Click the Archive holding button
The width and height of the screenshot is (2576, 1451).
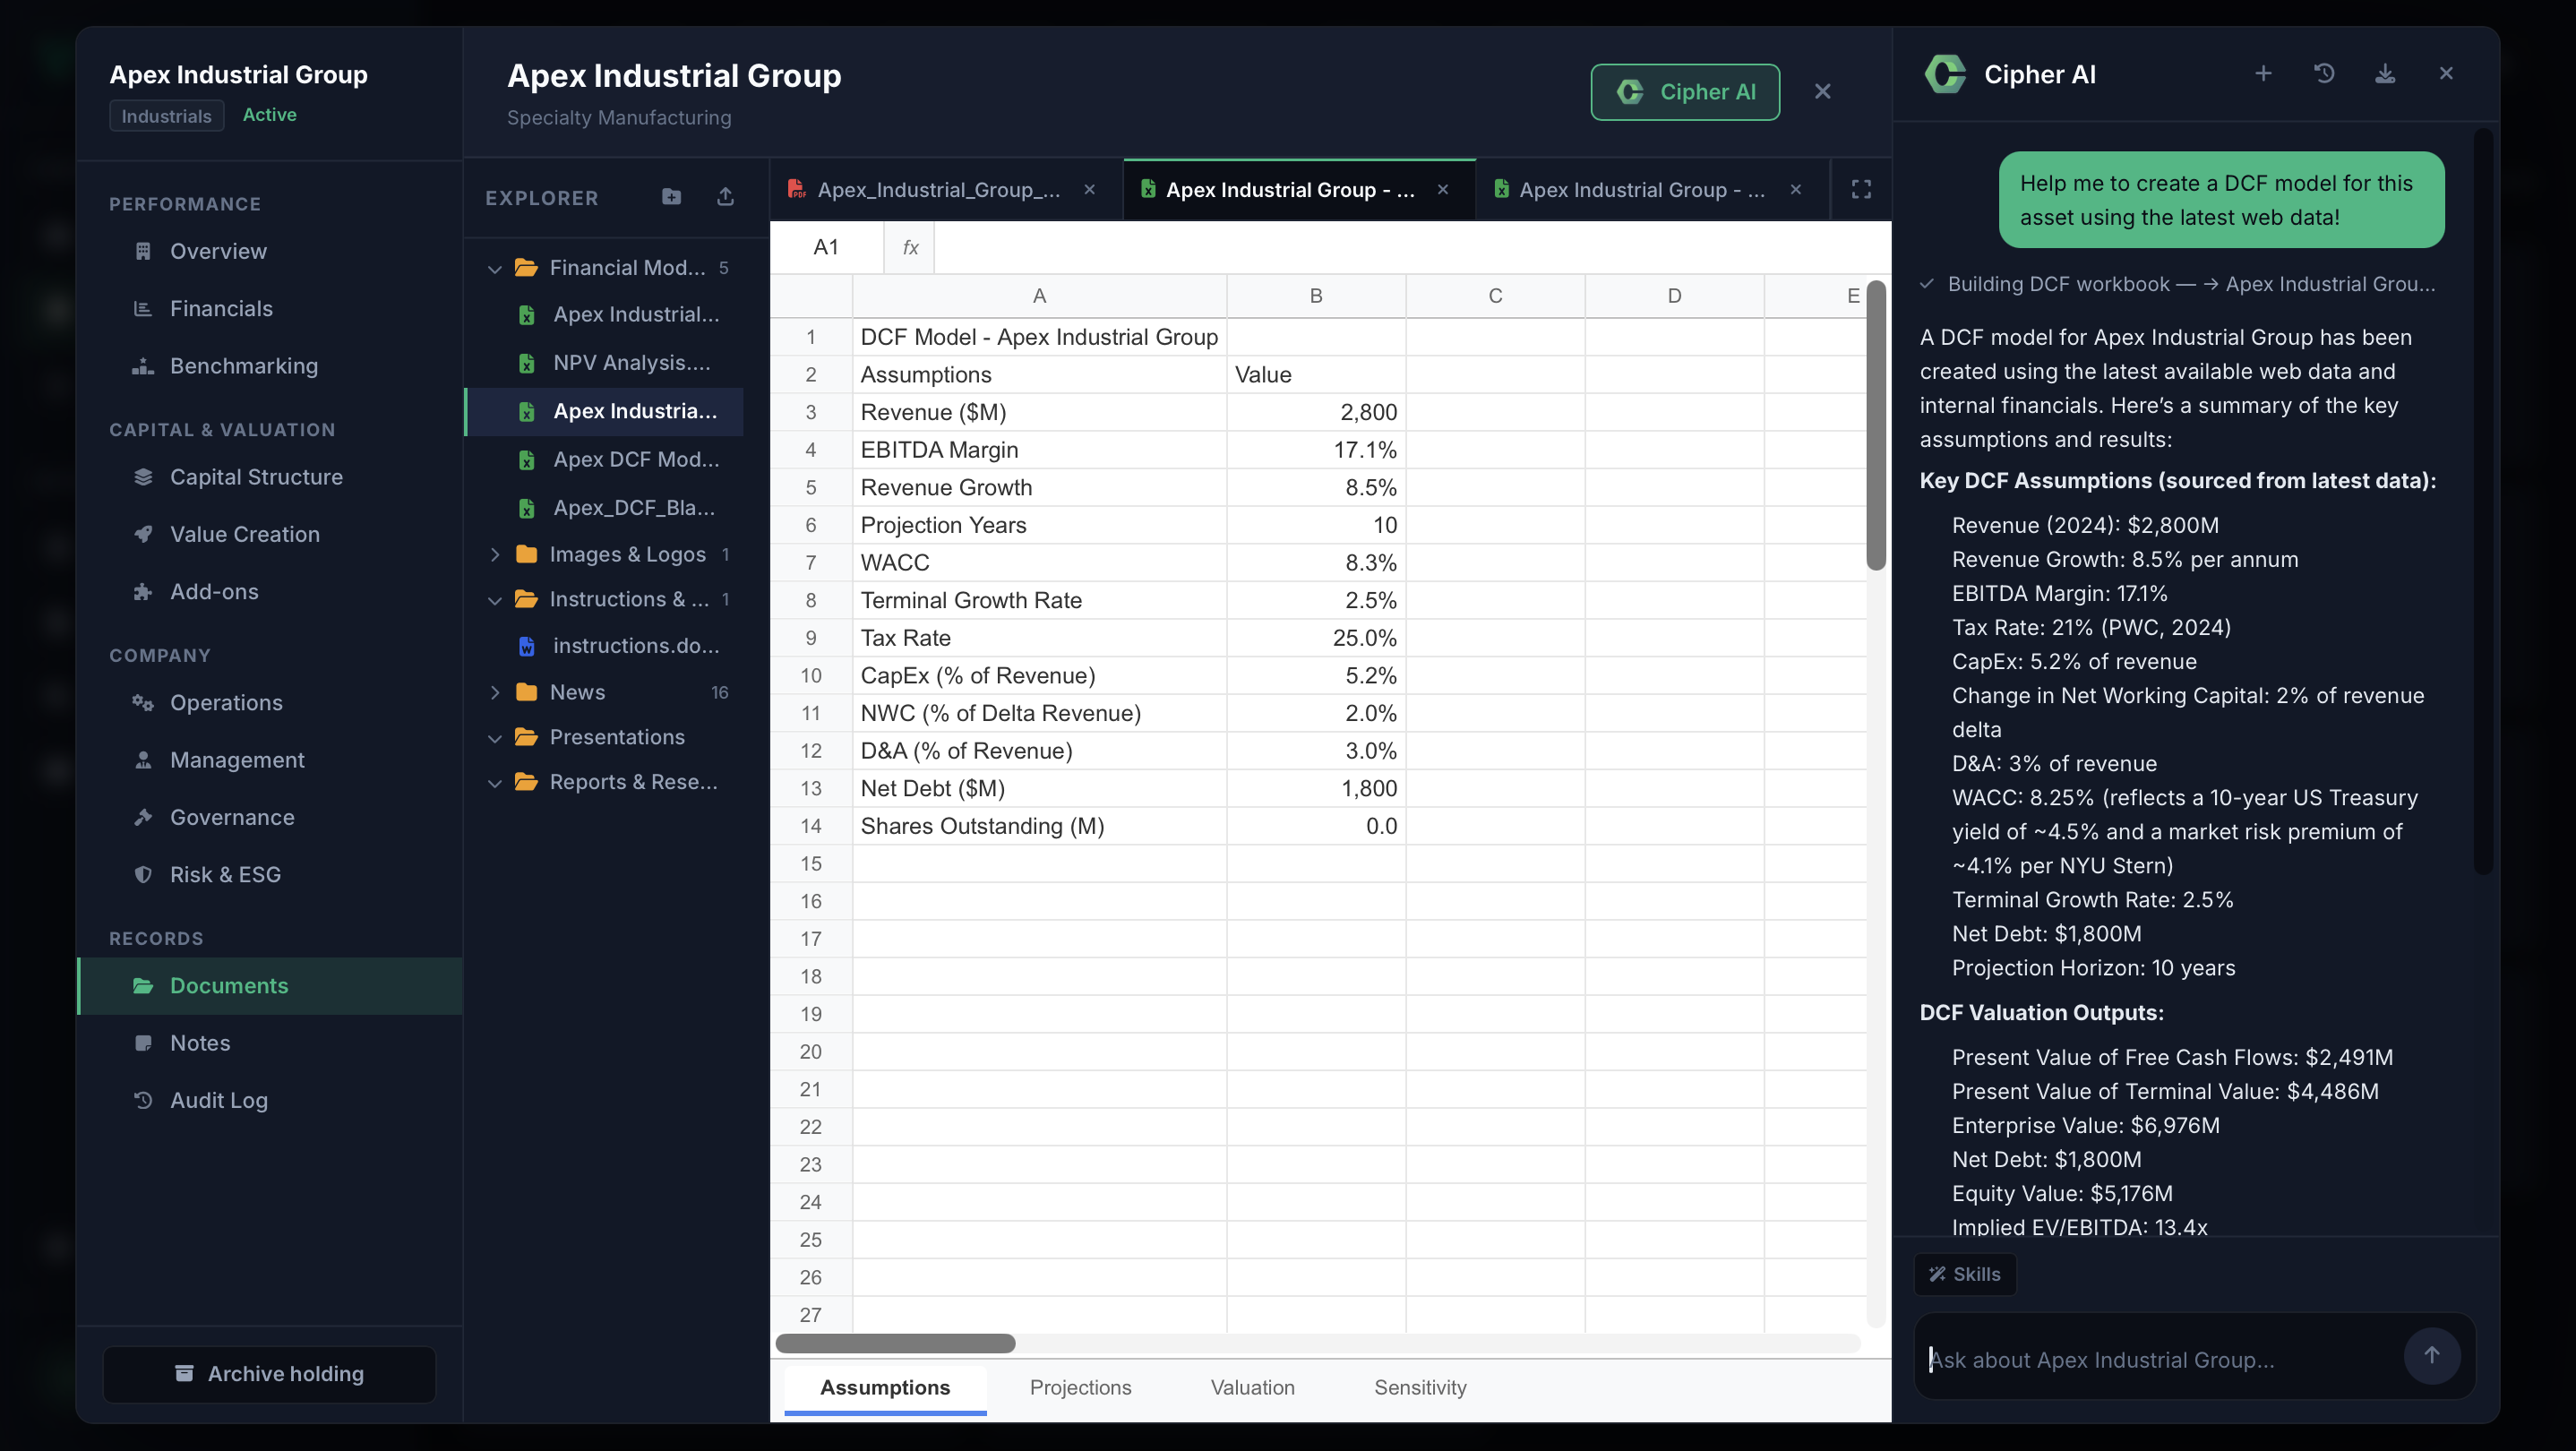click(269, 1373)
